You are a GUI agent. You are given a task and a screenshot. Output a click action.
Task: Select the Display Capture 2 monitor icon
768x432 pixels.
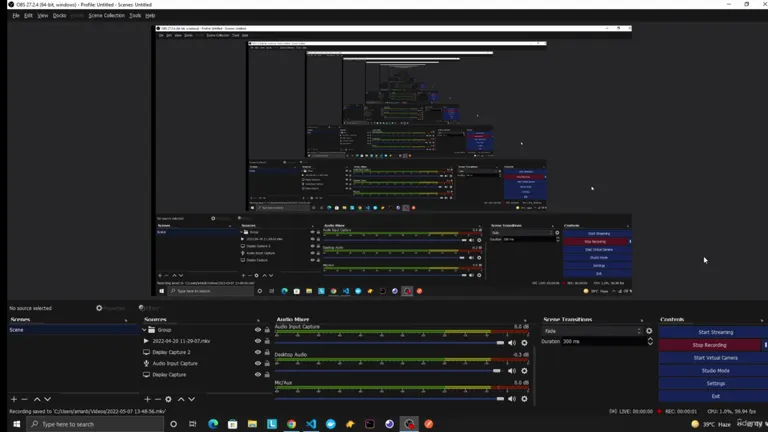[x=146, y=352]
